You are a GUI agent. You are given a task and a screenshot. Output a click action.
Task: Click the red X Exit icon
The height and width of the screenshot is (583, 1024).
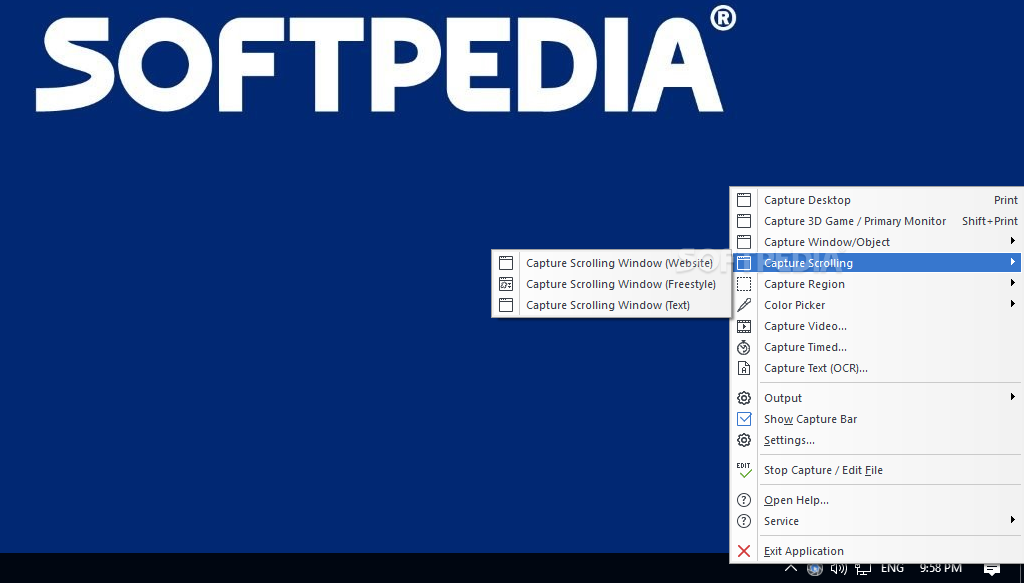[744, 551]
